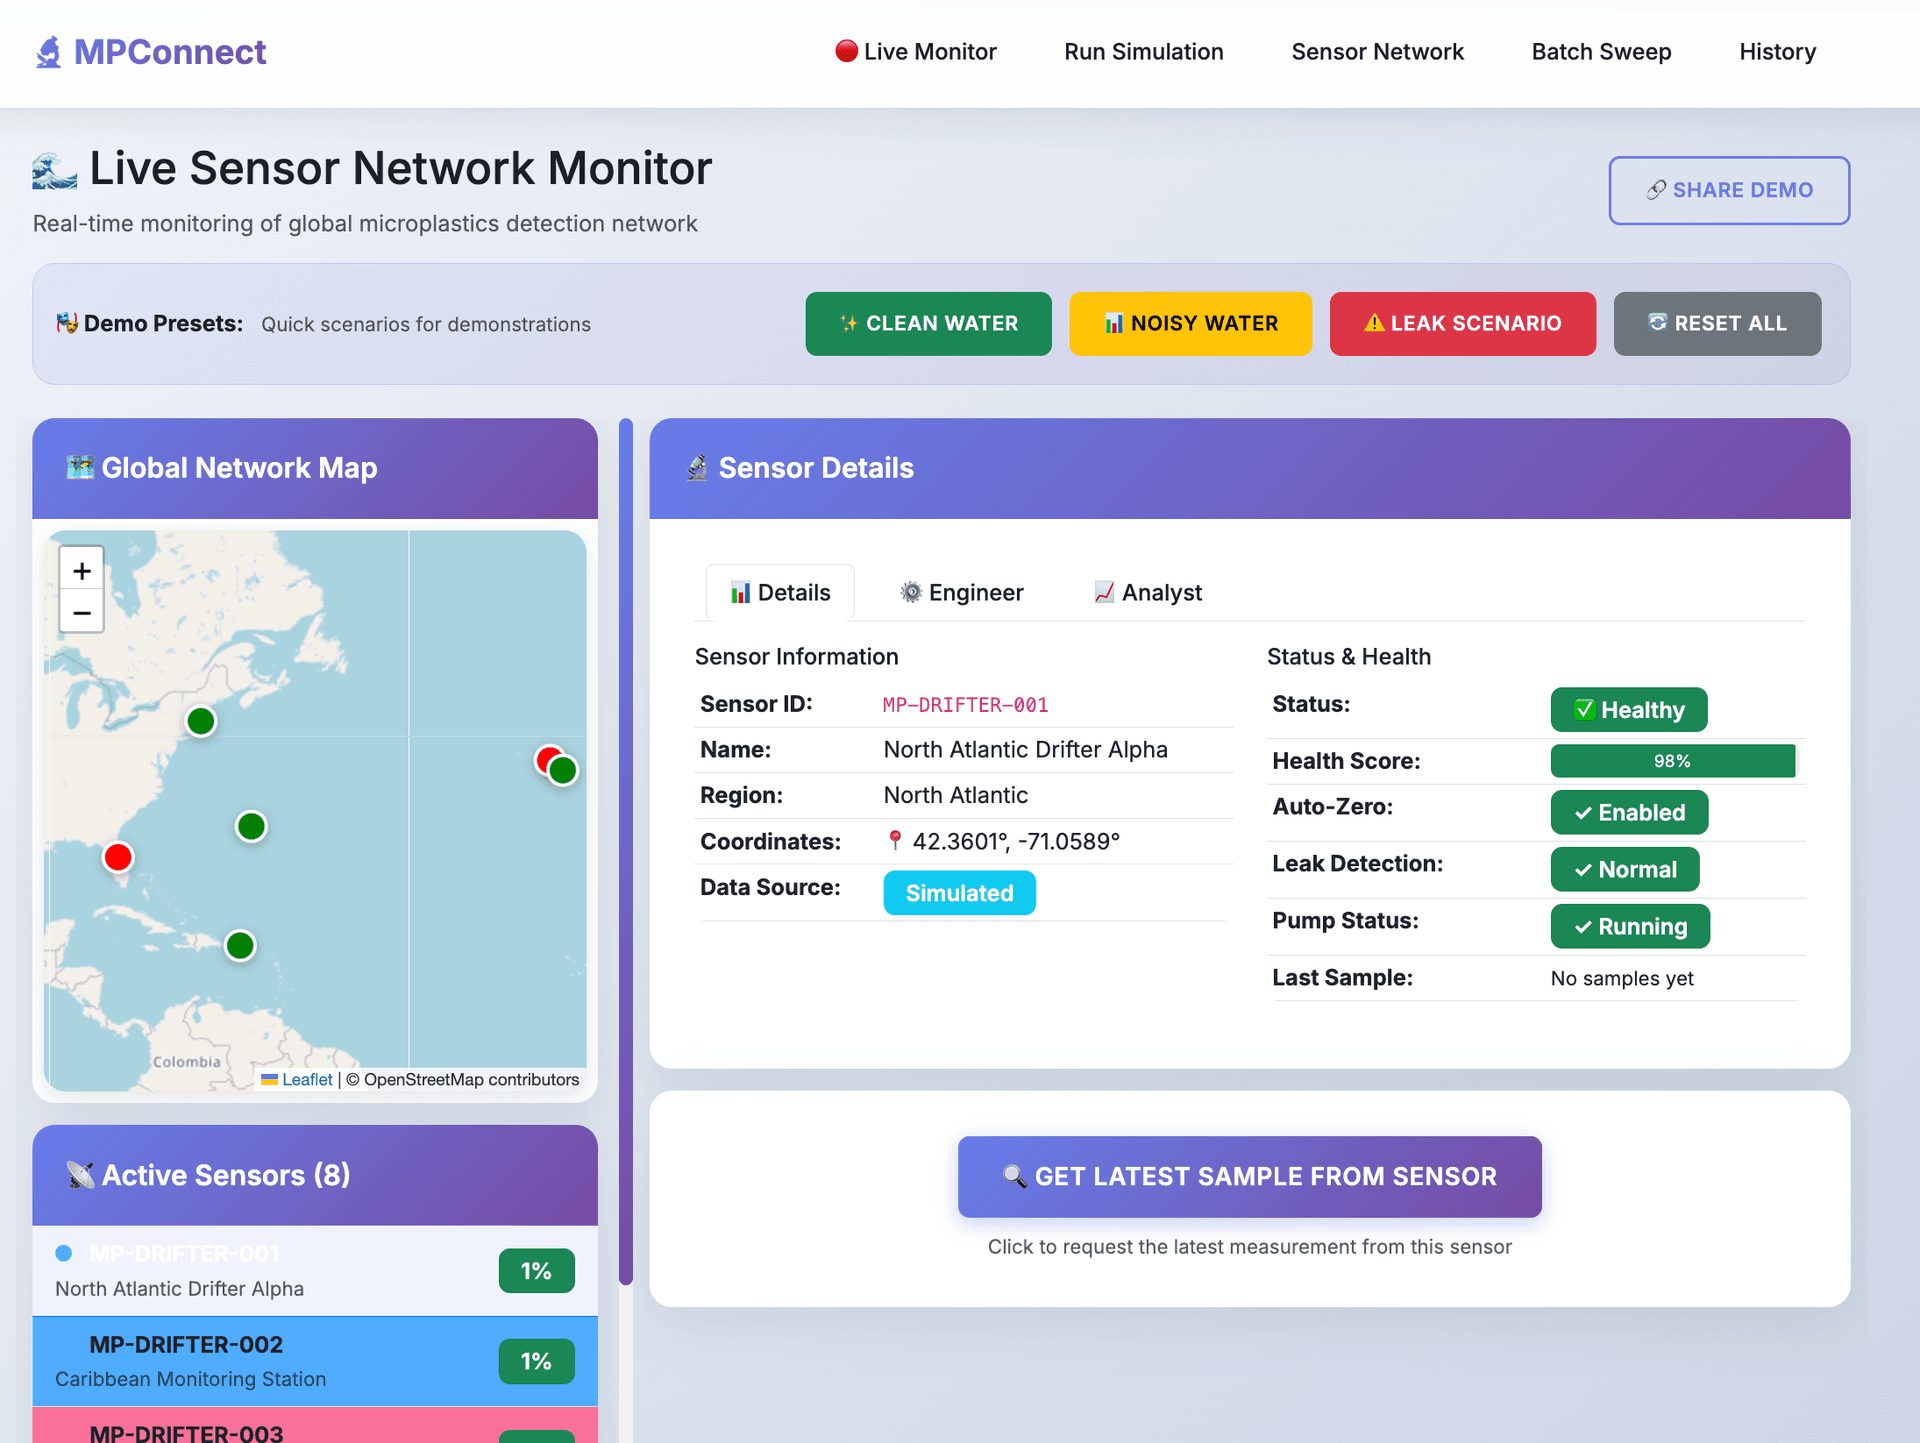Click the 1% badge for MP-DRIFTER-001
The height and width of the screenshot is (1443, 1920).
point(536,1271)
